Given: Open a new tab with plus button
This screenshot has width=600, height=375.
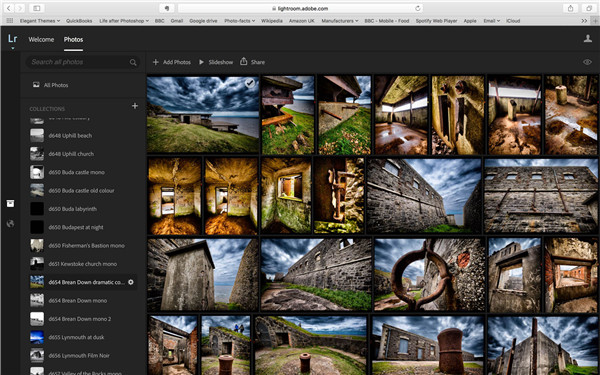Looking at the screenshot, I should tap(595, 21).
